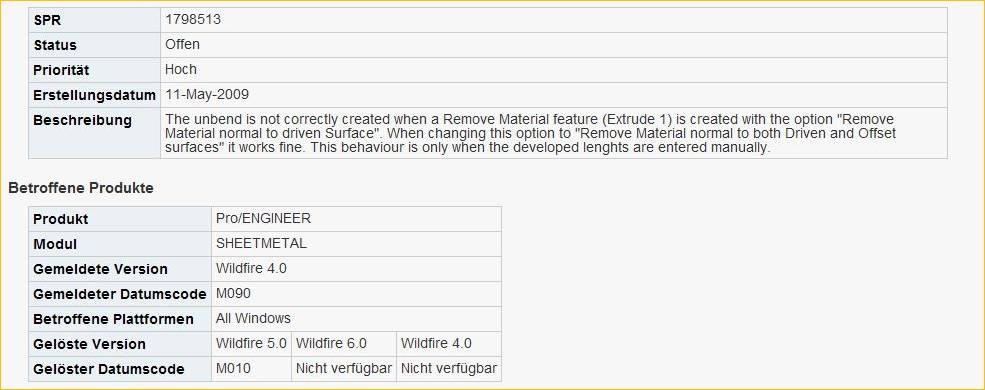Click the Gelöste Version row label
This screenshot has height=390, width=985.
89,344
